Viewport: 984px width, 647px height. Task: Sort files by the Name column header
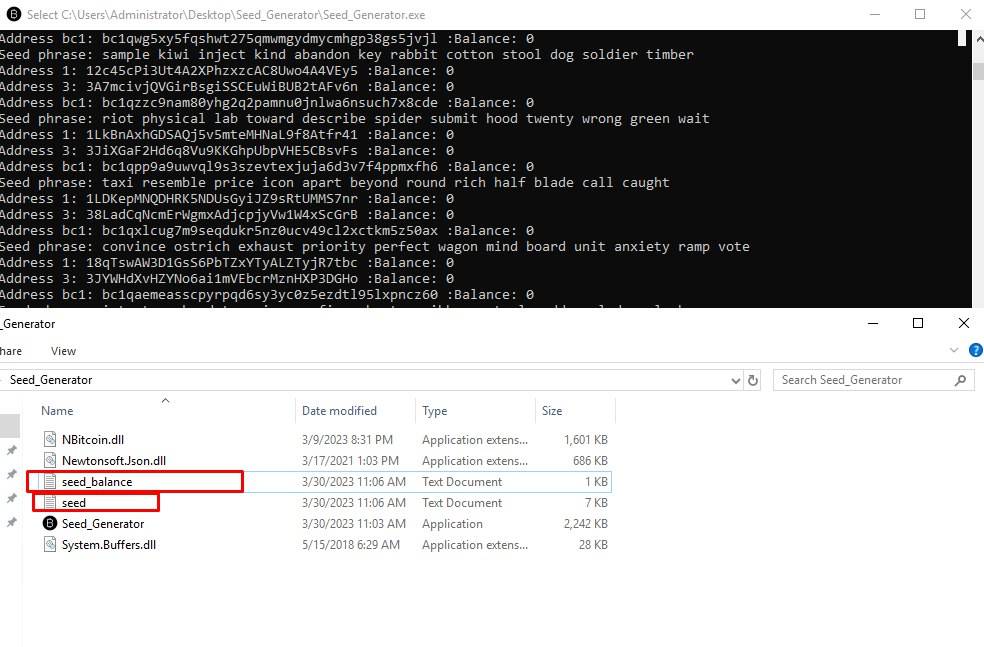[57, 410]
